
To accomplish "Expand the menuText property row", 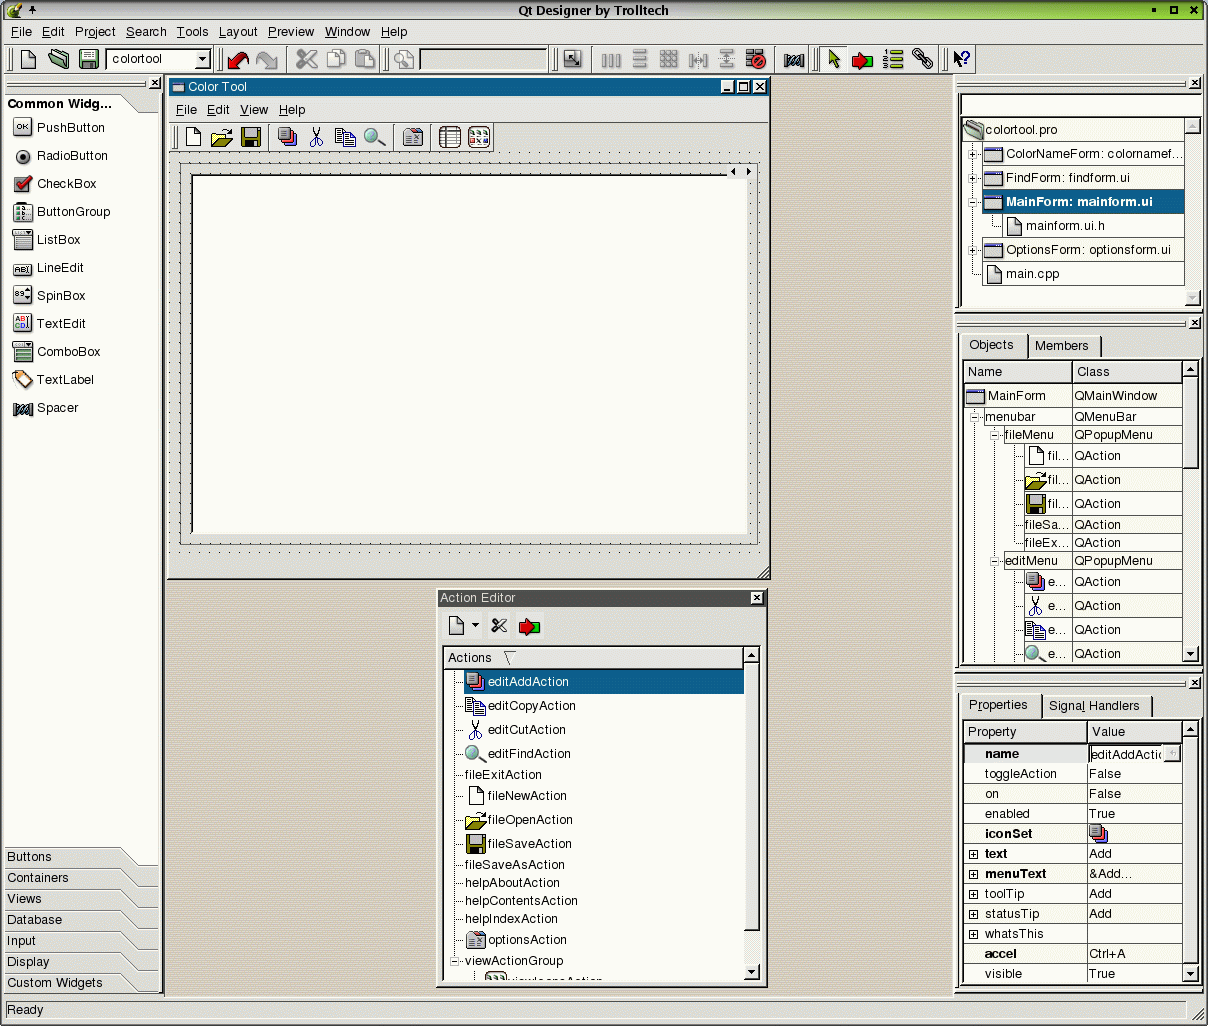I will [973, 874].
